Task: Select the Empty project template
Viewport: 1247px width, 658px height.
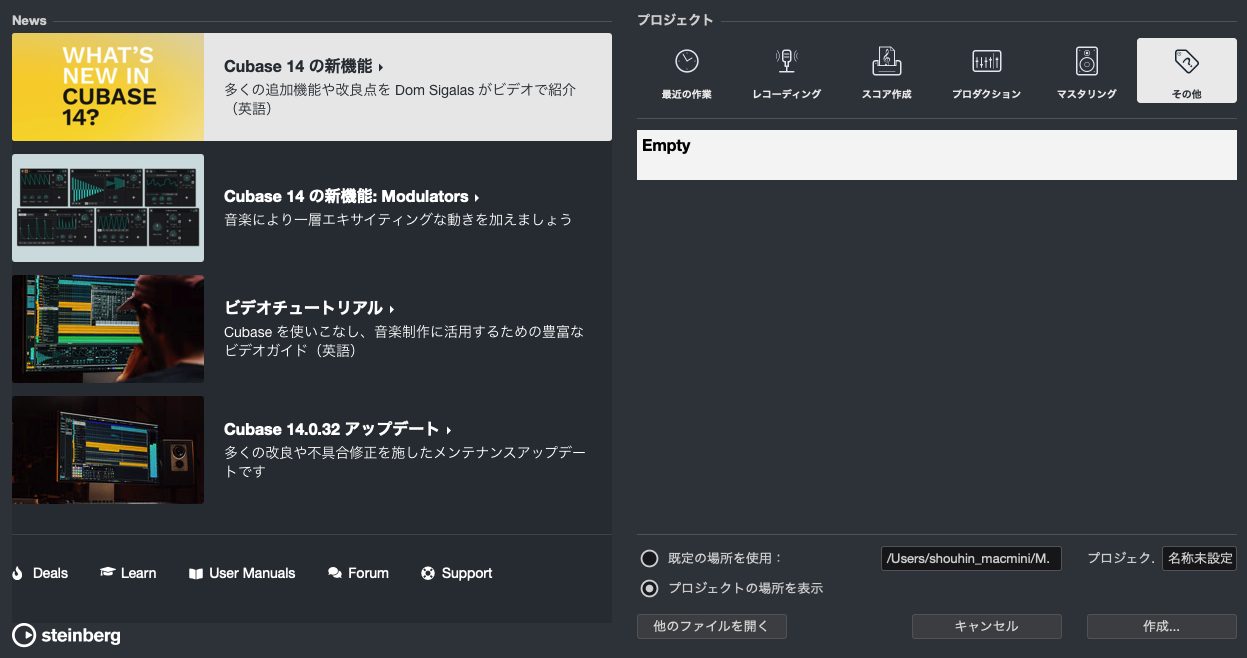Action: (x=937, y=155)
